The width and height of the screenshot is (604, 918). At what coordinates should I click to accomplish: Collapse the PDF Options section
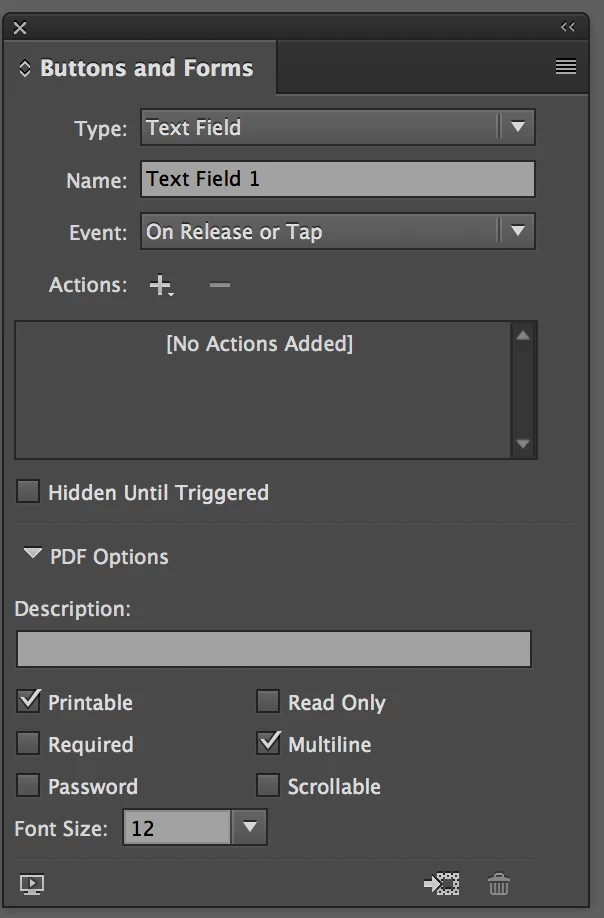click(33, 553)
